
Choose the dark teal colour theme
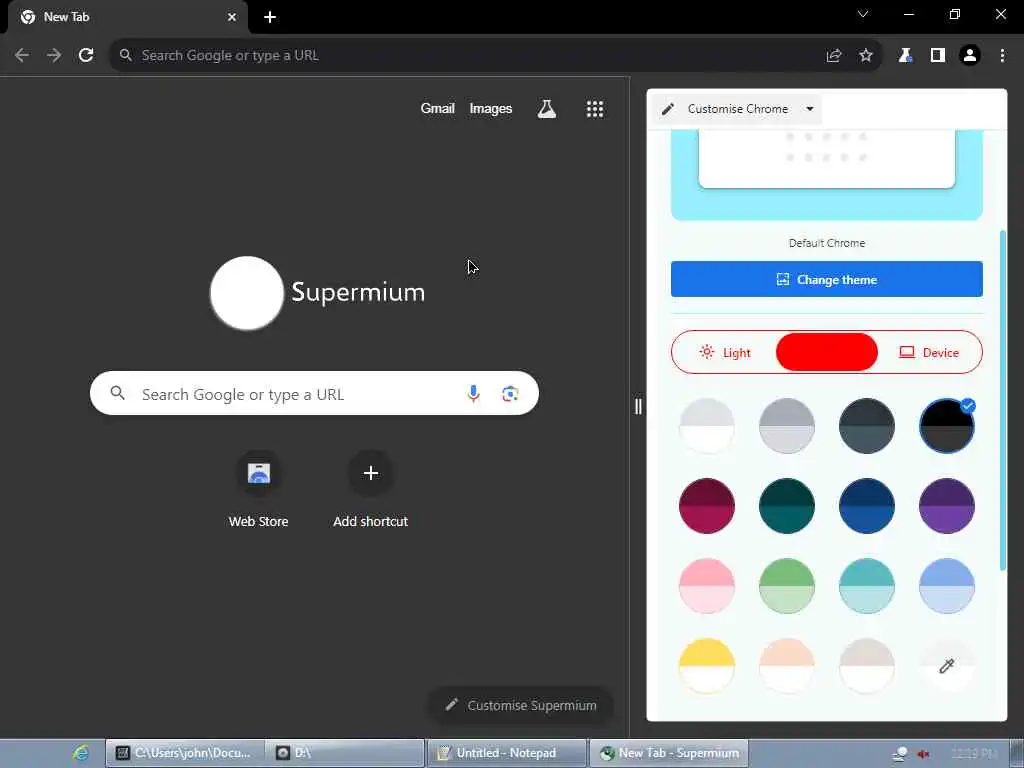(x=786, y=505)
